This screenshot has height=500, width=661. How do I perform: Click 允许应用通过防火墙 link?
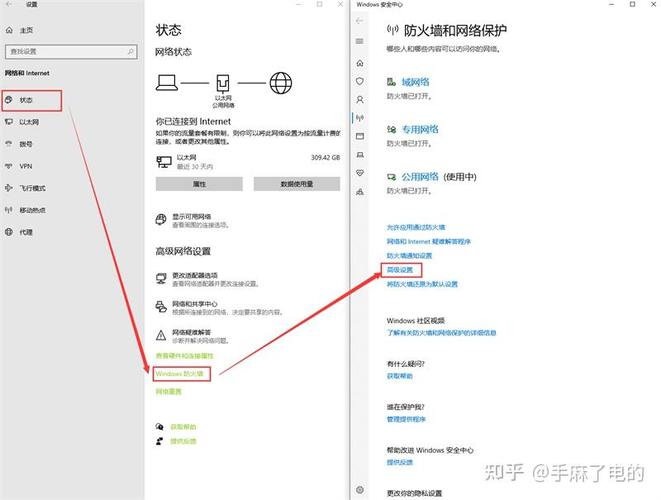pyautogui.click(x=416, y=227)
